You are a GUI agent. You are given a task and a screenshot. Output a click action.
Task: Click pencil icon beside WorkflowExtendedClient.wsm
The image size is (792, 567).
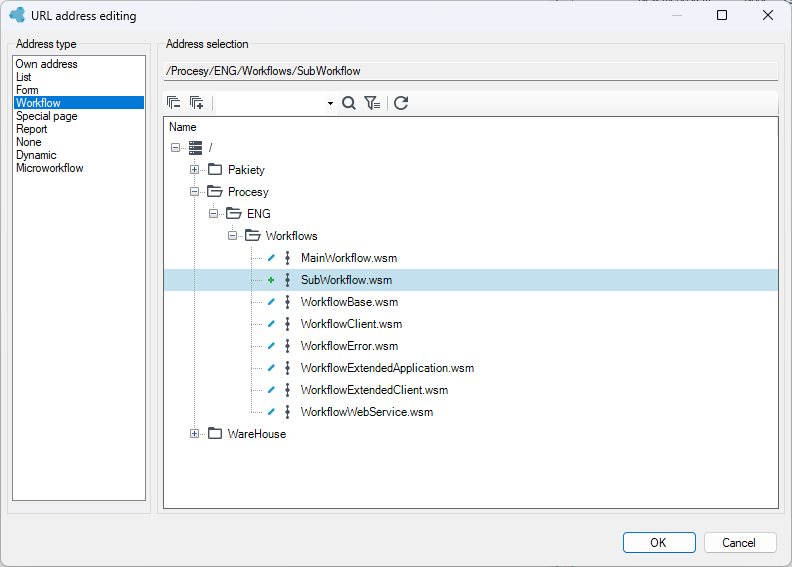(x=271, y=390)
